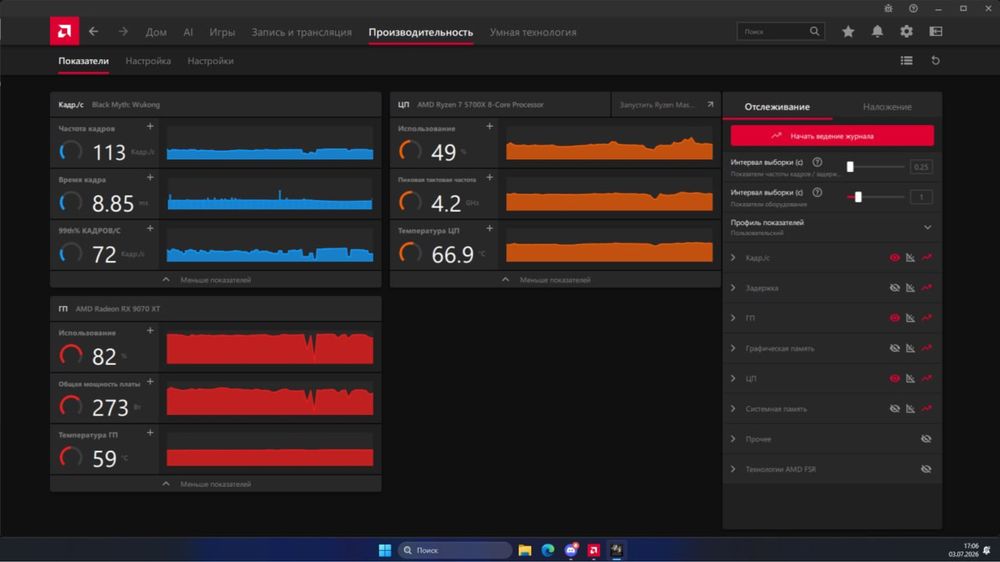This screenshot has width=1000, height=562.
Task: Click Запустить Ryzen Master button
Action: [666, 105]
